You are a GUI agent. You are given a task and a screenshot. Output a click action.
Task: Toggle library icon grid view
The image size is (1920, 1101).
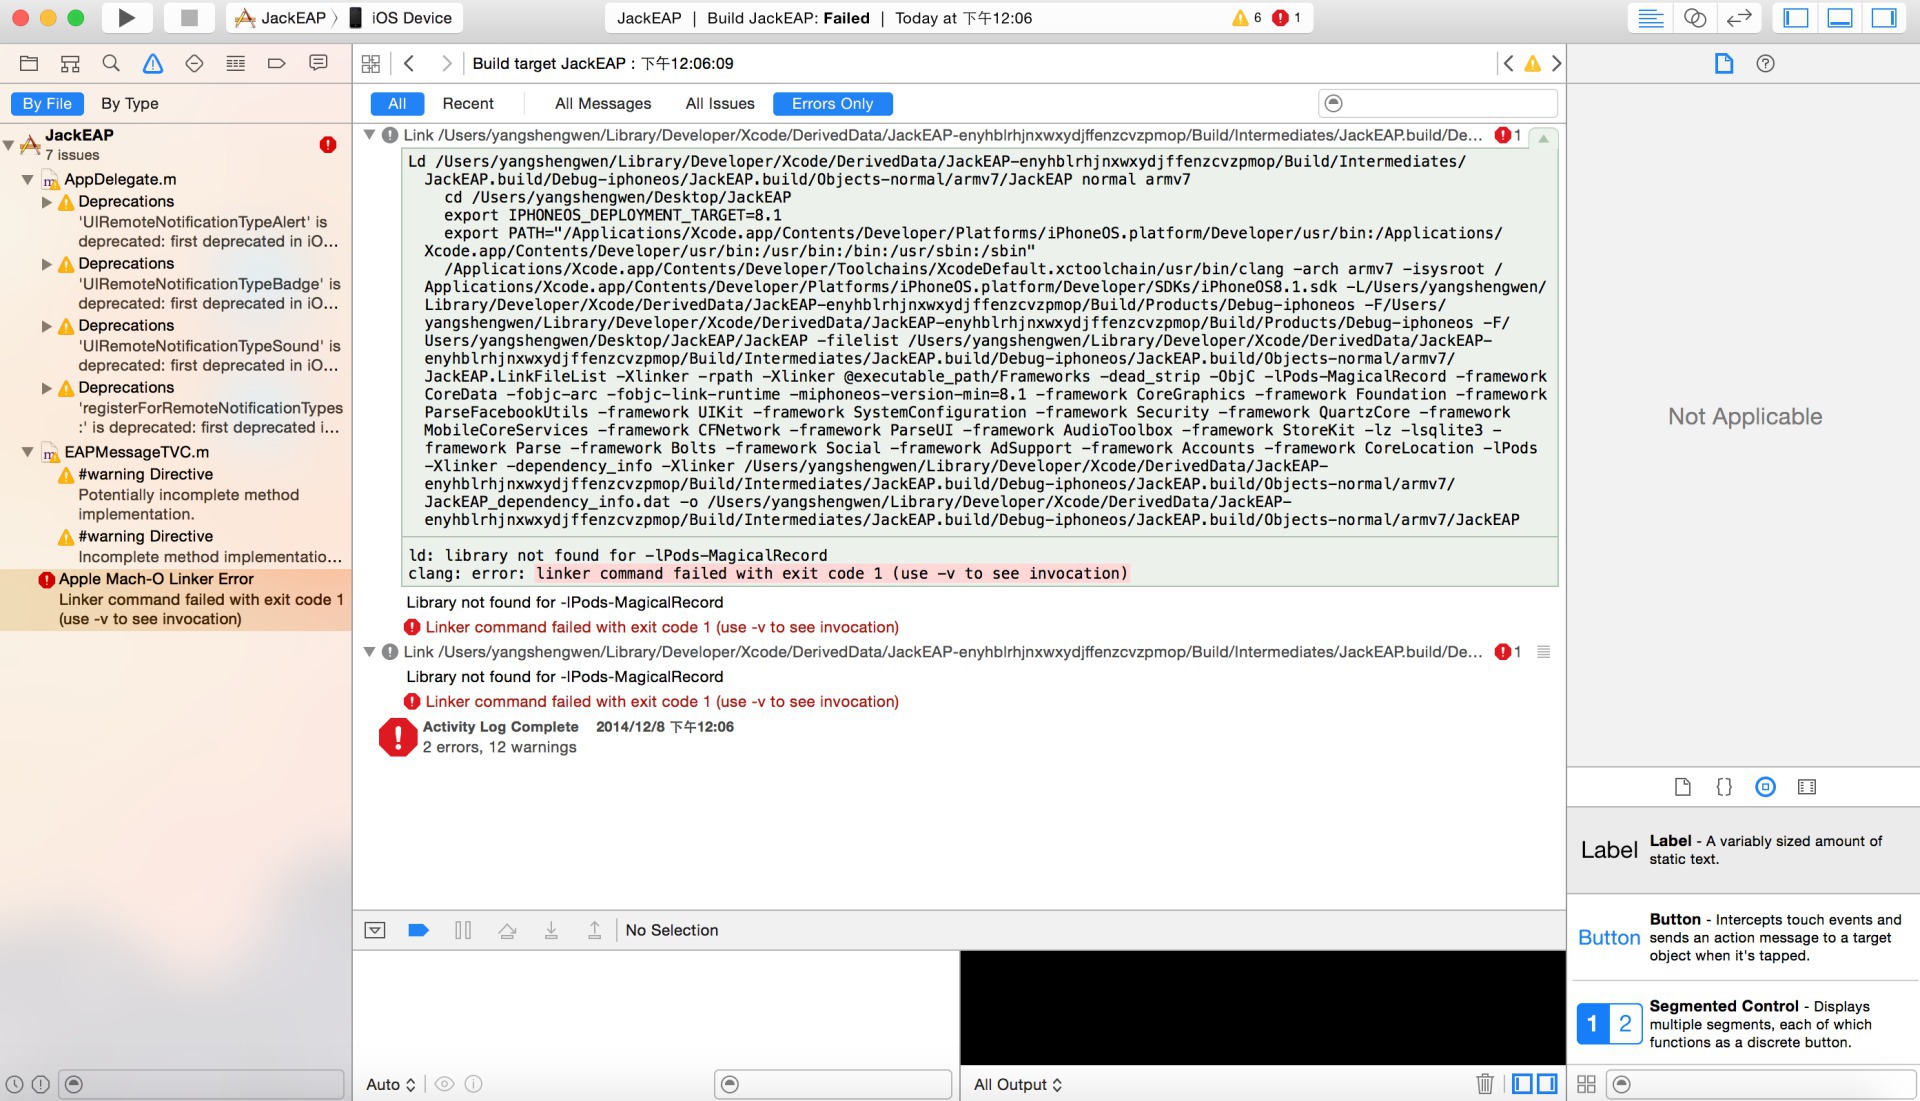point(1586,1084)
